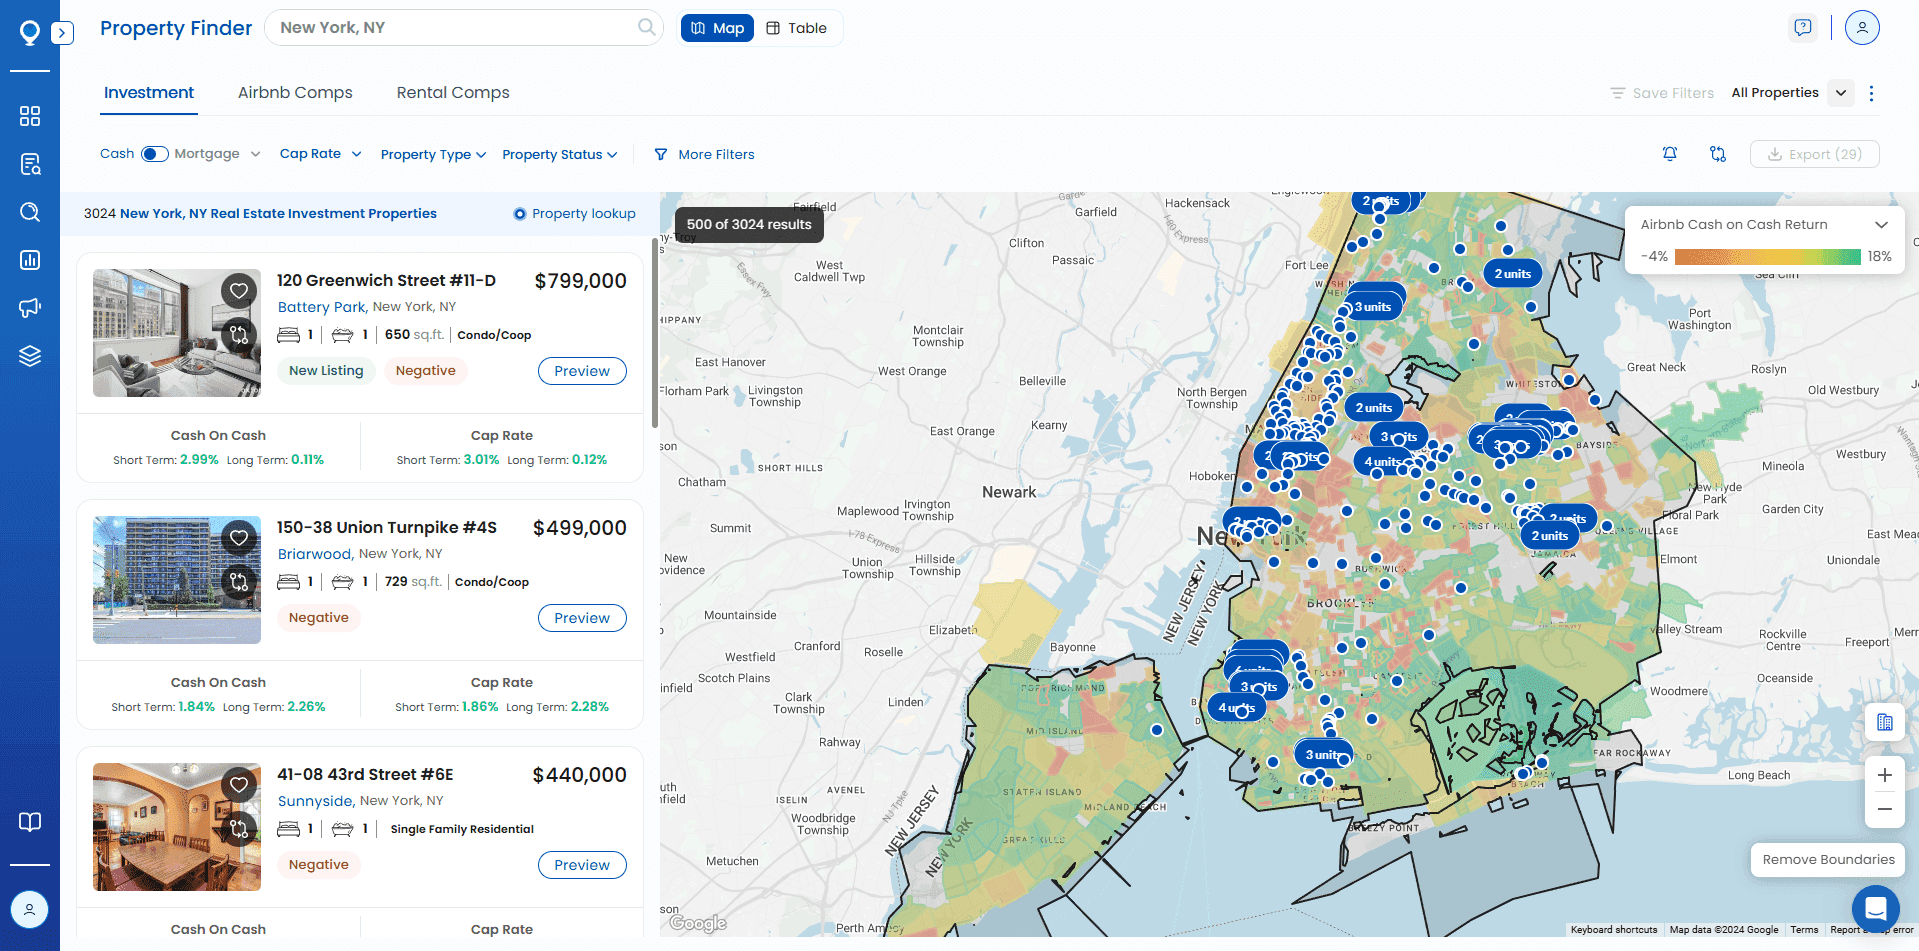
Task: Select the Investment tab
Action: click(149, 93)
